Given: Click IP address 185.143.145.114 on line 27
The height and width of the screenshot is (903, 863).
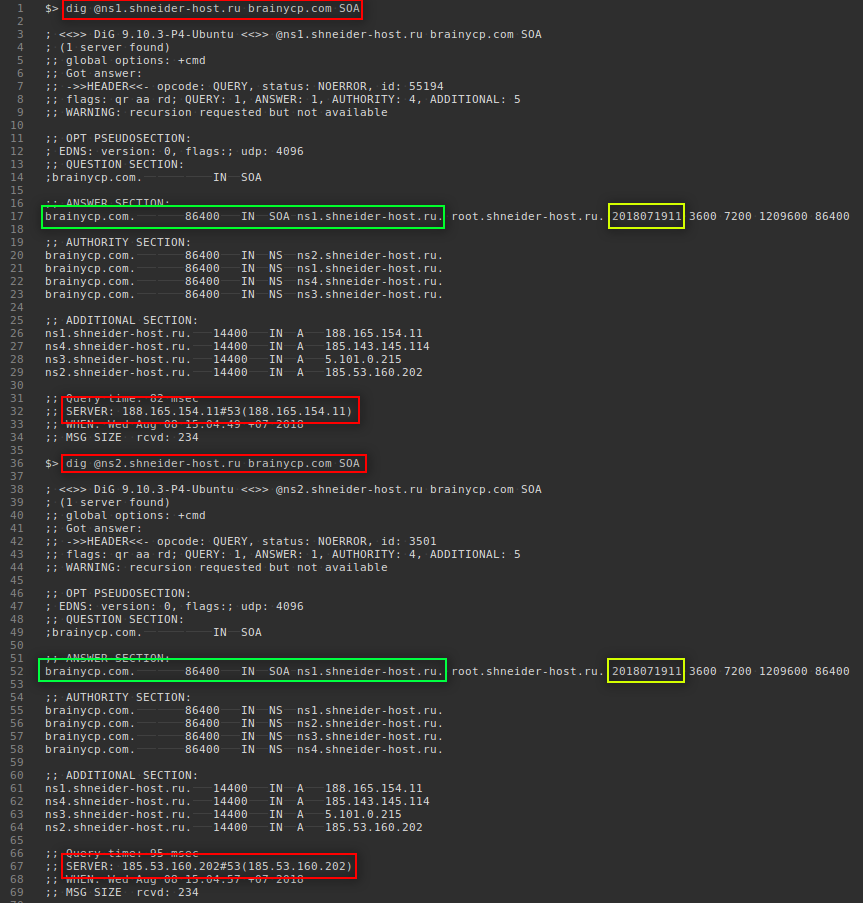Looking at the screenshot, I should tap(376, 347).
